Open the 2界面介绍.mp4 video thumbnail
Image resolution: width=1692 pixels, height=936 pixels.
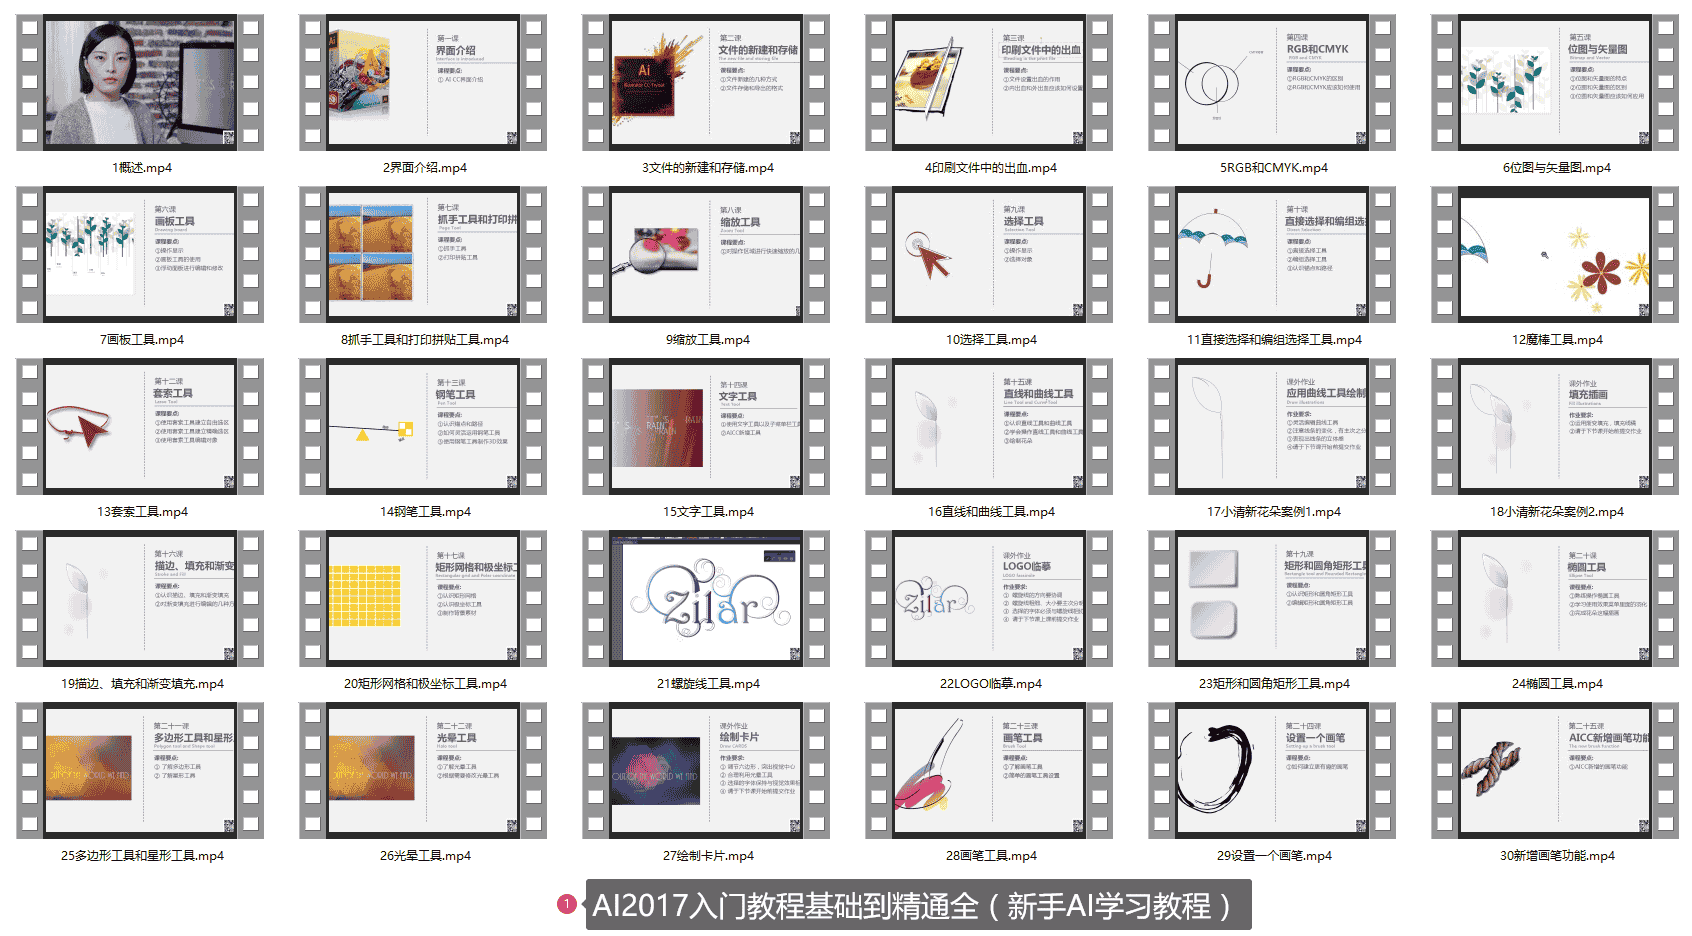pos(423,82)
